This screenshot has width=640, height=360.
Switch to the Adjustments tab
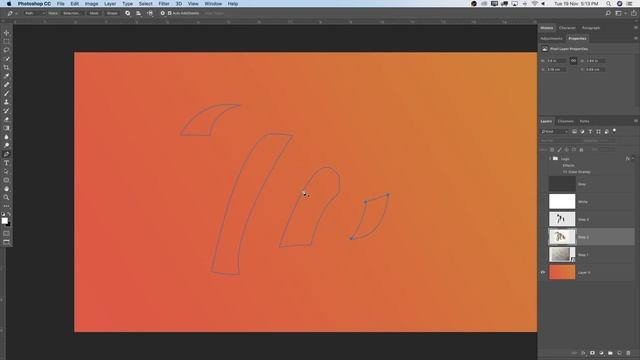(551, 38)
